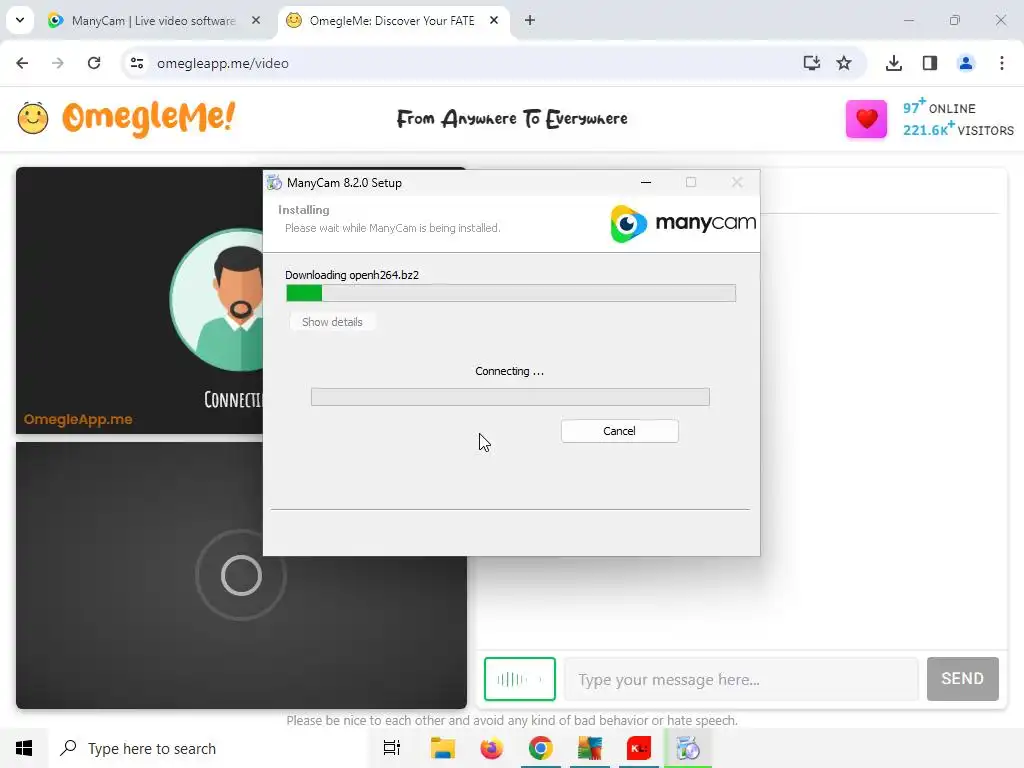Click Show details in ManyCam Setup
This screenshot has width=1024, height=768.
[x=332, y=322]
